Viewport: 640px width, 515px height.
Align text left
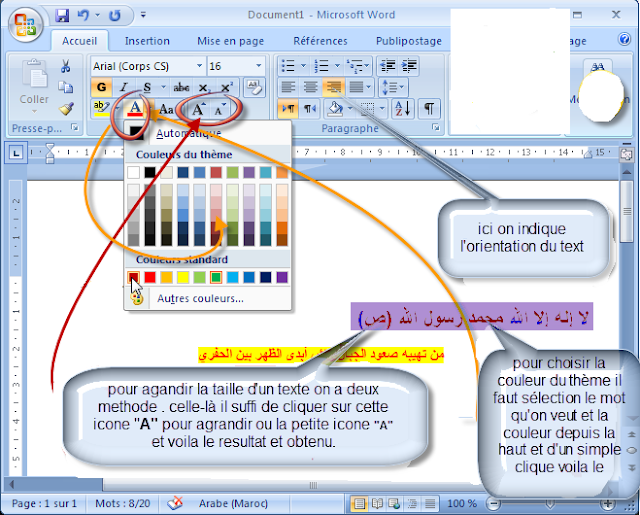tap(288, 87)
